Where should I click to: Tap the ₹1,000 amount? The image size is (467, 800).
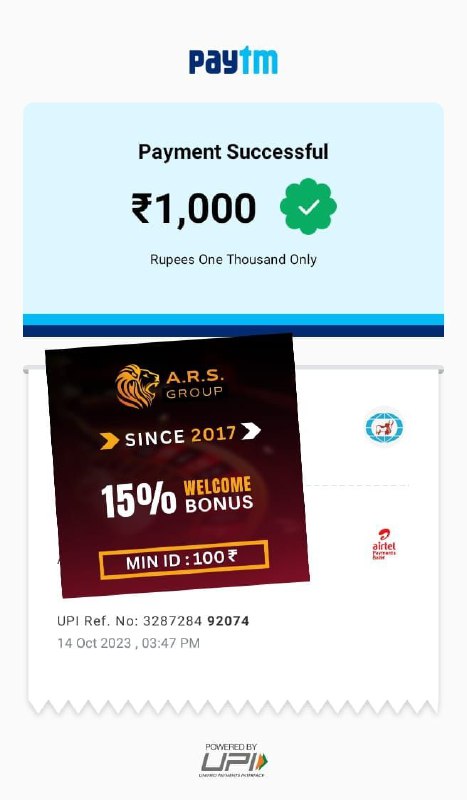point(194,208)
